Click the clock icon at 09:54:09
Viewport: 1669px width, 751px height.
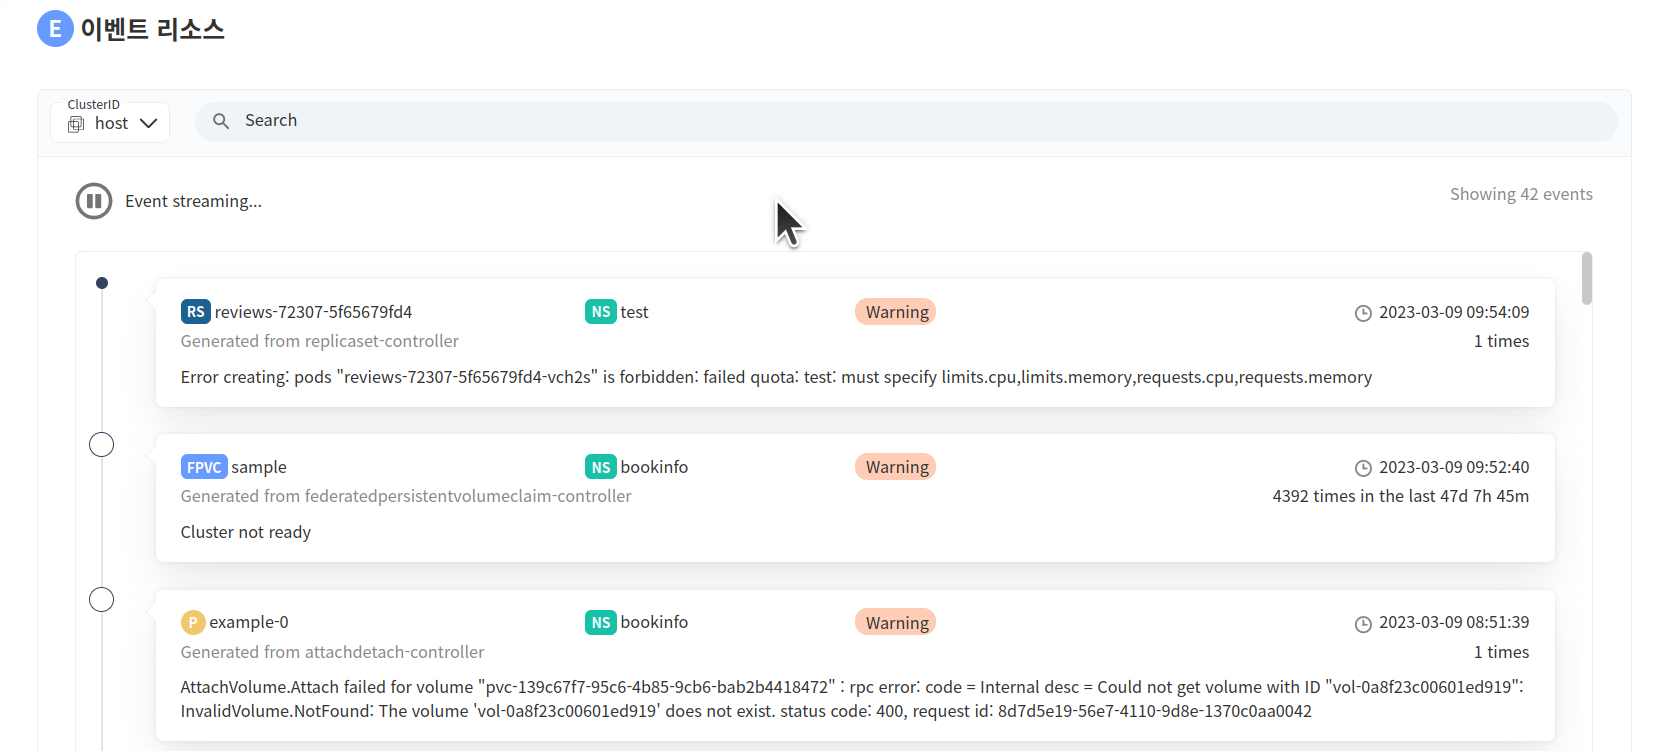tap(1363, 313)
